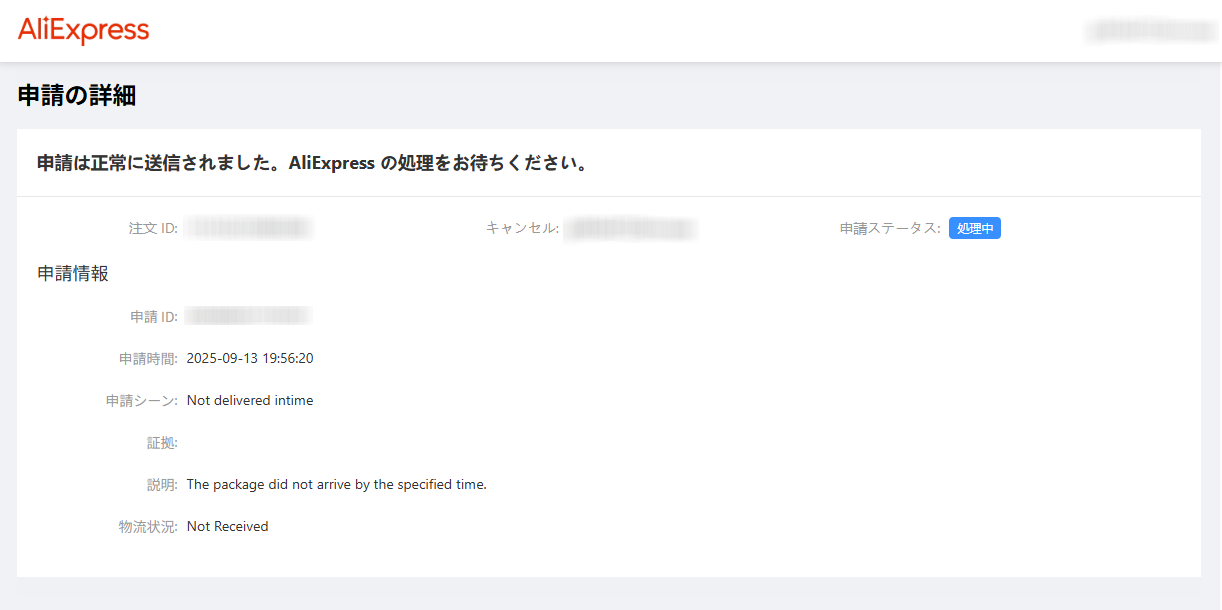This screenshot has height=610, width=1222.
Task: Click the Not delivered intime text
Action: point(250,400)
